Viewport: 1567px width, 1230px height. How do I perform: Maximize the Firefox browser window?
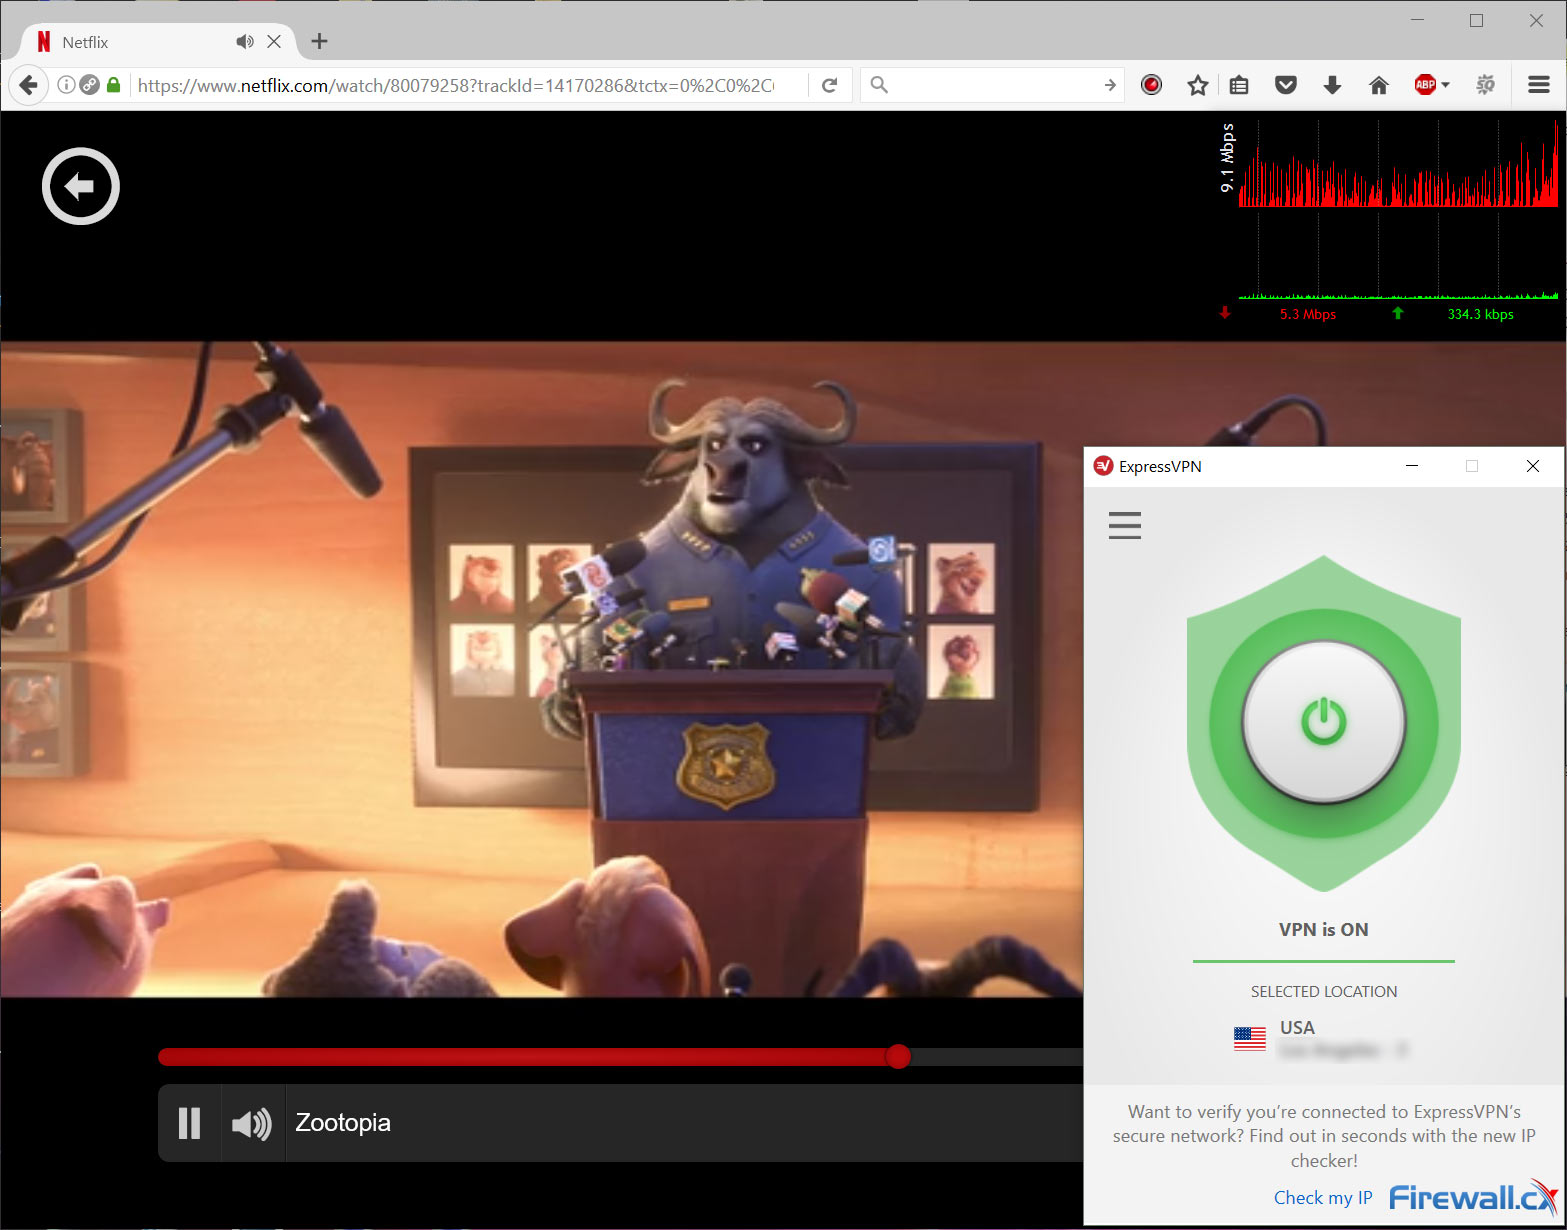1476,20
